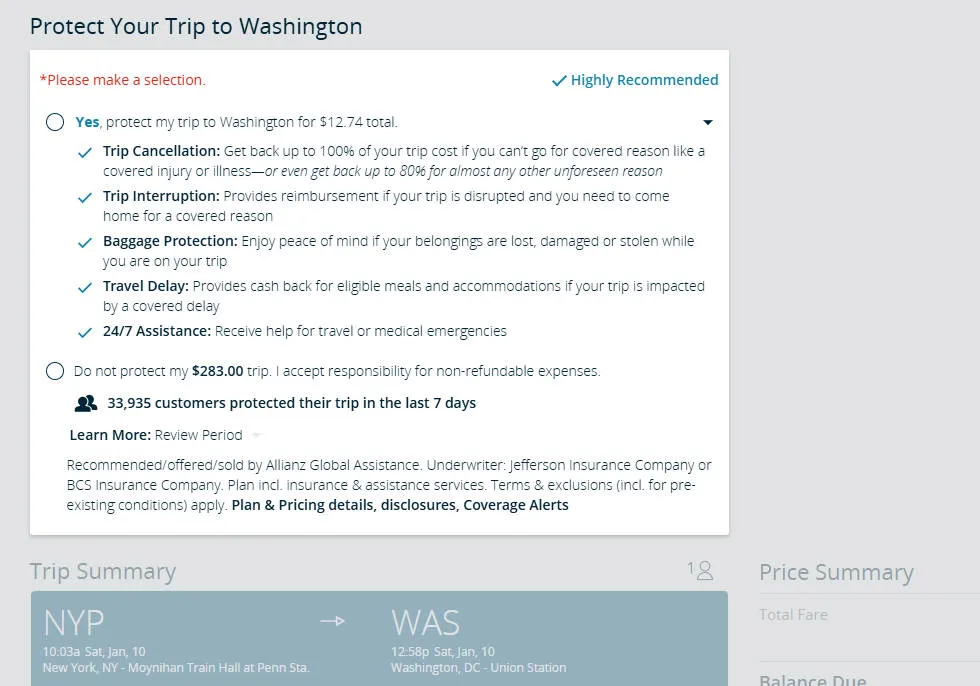This screenshot has width=980, height=686.
Task: Click the WAS arrival station code
Action: click(x=425, y=623)
